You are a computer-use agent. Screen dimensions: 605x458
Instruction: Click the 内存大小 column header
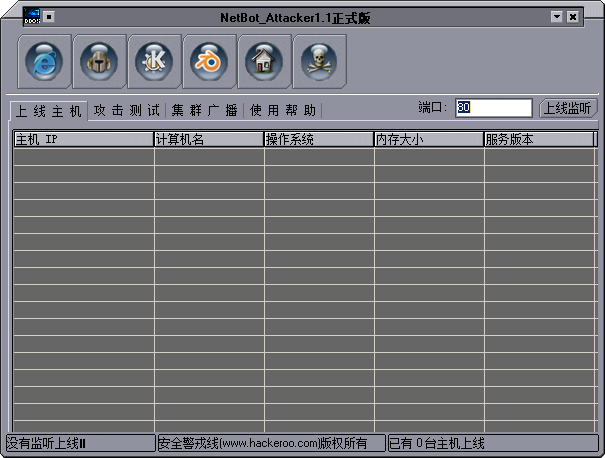click(x=429, y=140)
